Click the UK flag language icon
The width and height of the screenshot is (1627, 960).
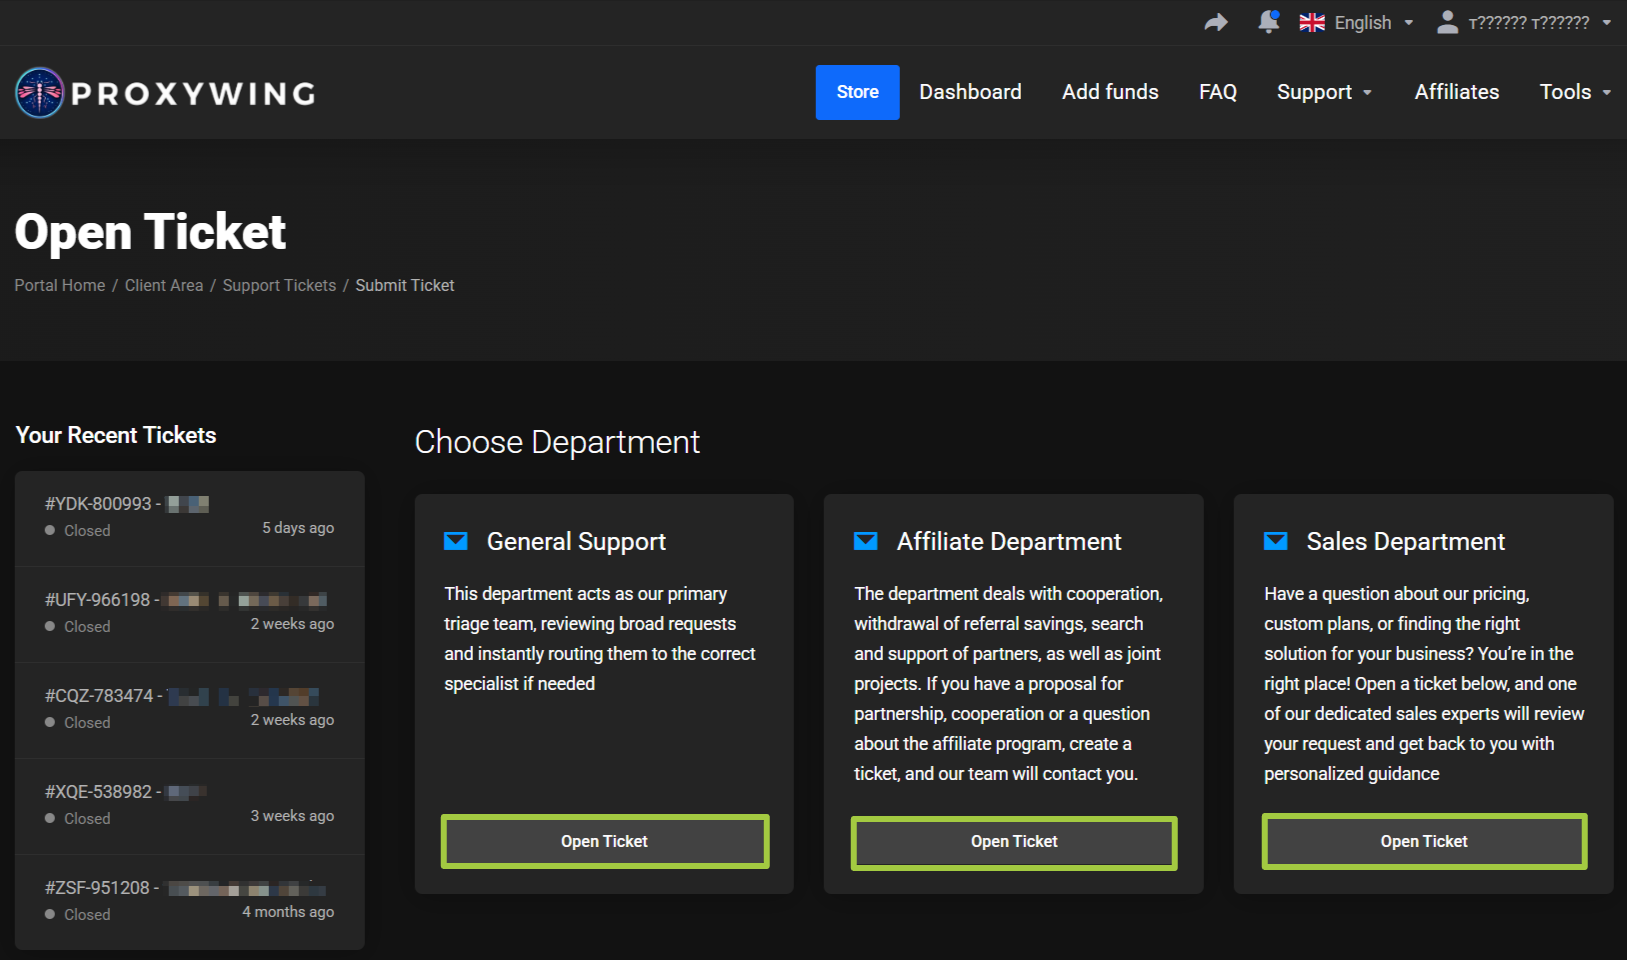[x=1312, y=23]
